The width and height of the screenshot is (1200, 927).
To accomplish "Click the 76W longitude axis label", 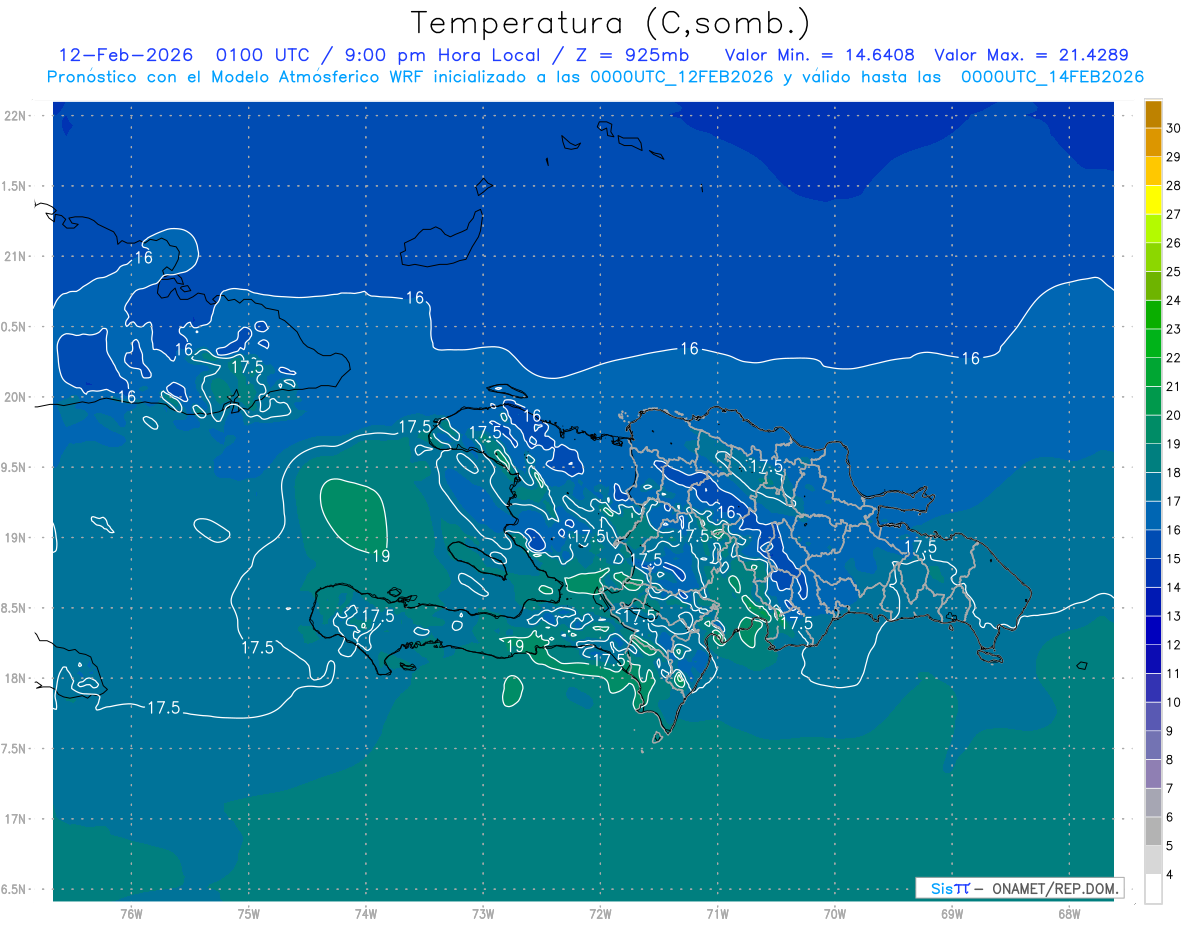I will click(x=131, y=914).
